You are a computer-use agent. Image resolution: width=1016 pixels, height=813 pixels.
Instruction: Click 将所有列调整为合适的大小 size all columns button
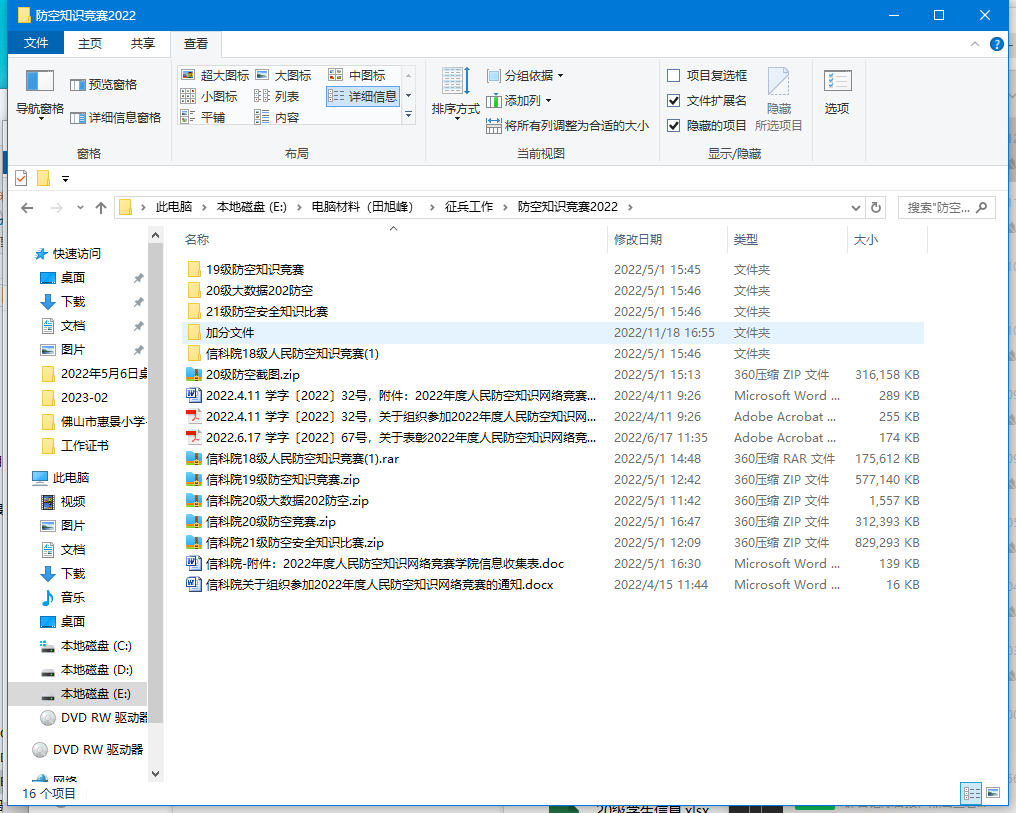pos(567,125)
